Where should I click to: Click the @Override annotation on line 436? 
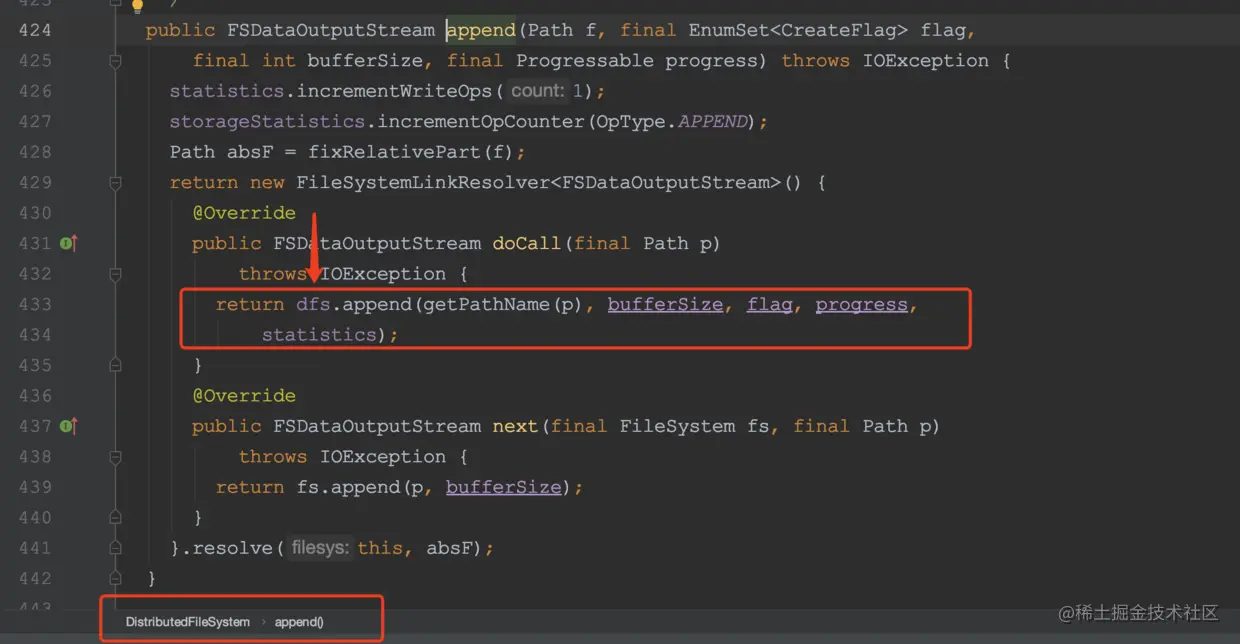[x=244, y=396]
